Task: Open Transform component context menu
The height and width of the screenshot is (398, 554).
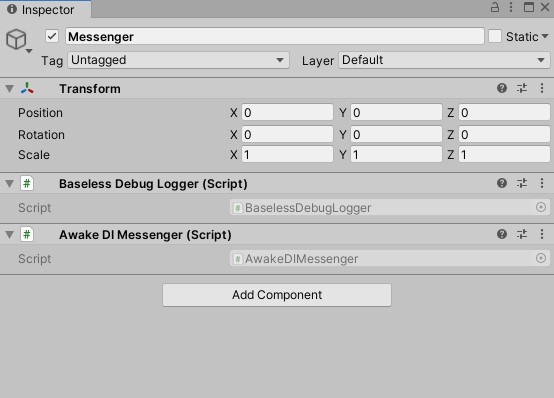Action: (542, 88)
